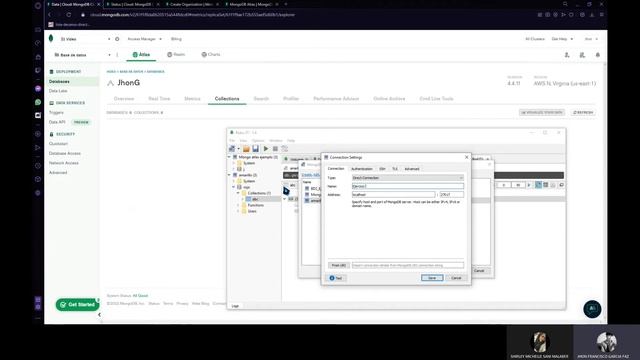Screen dimensions: 640x360
Task: Switch to the TLS tab in Connection Settings
Action: [395, 169]
